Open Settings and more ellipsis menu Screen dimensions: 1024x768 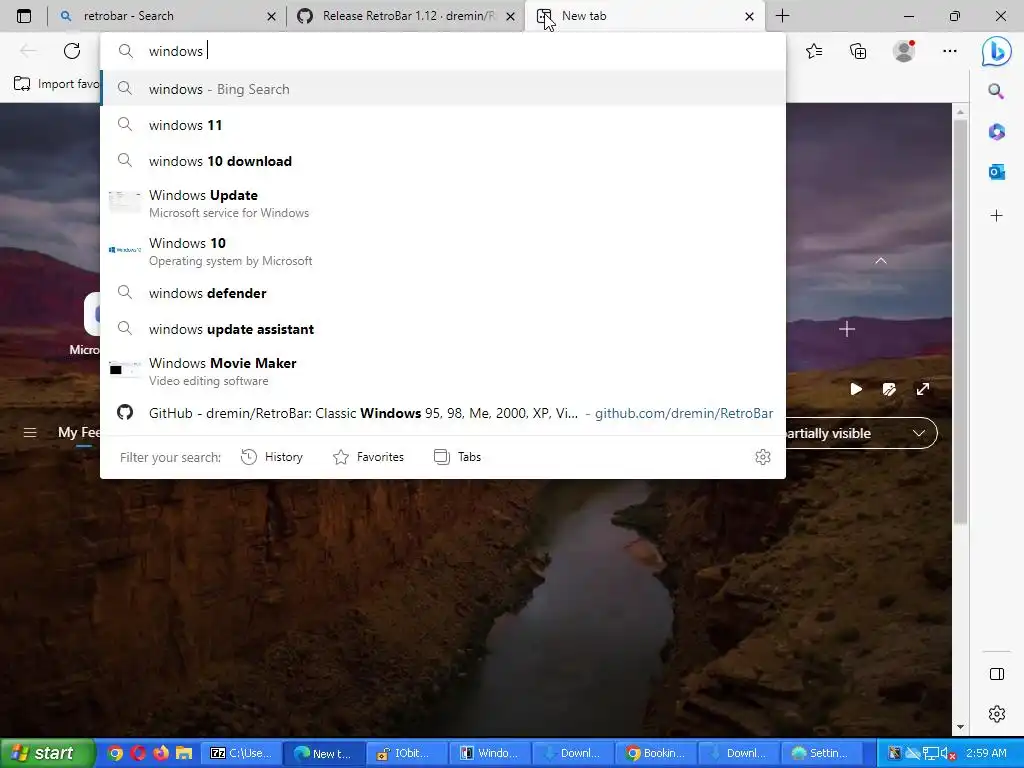click(950, 51)
